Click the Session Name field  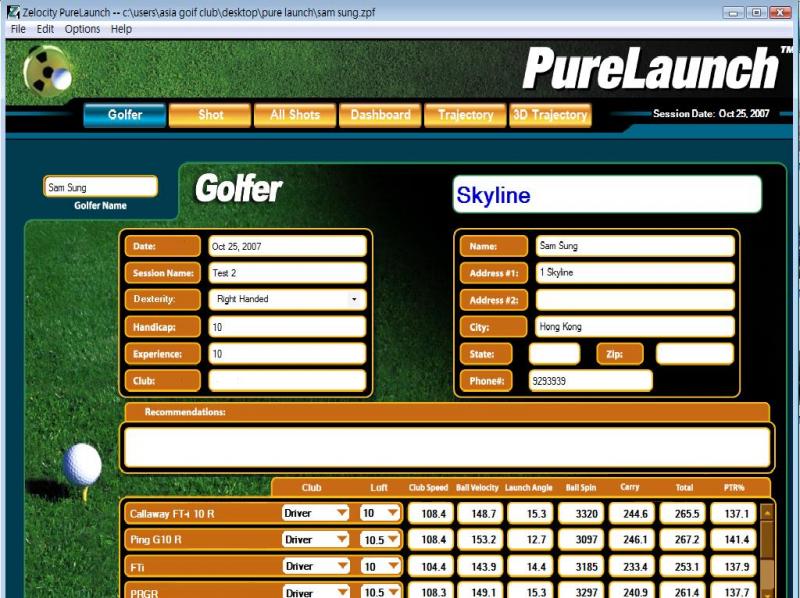(x=287, y=272)
